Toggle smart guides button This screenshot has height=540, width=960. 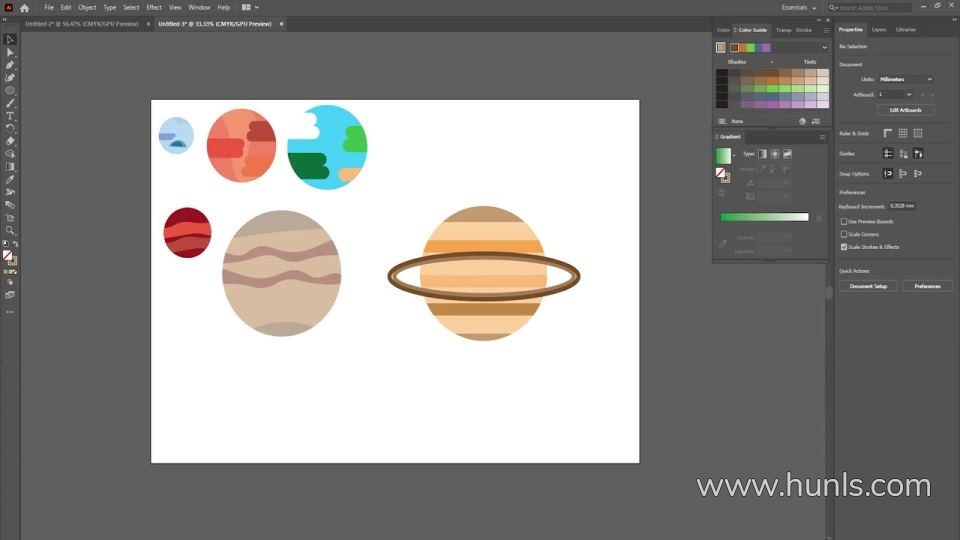918,154
